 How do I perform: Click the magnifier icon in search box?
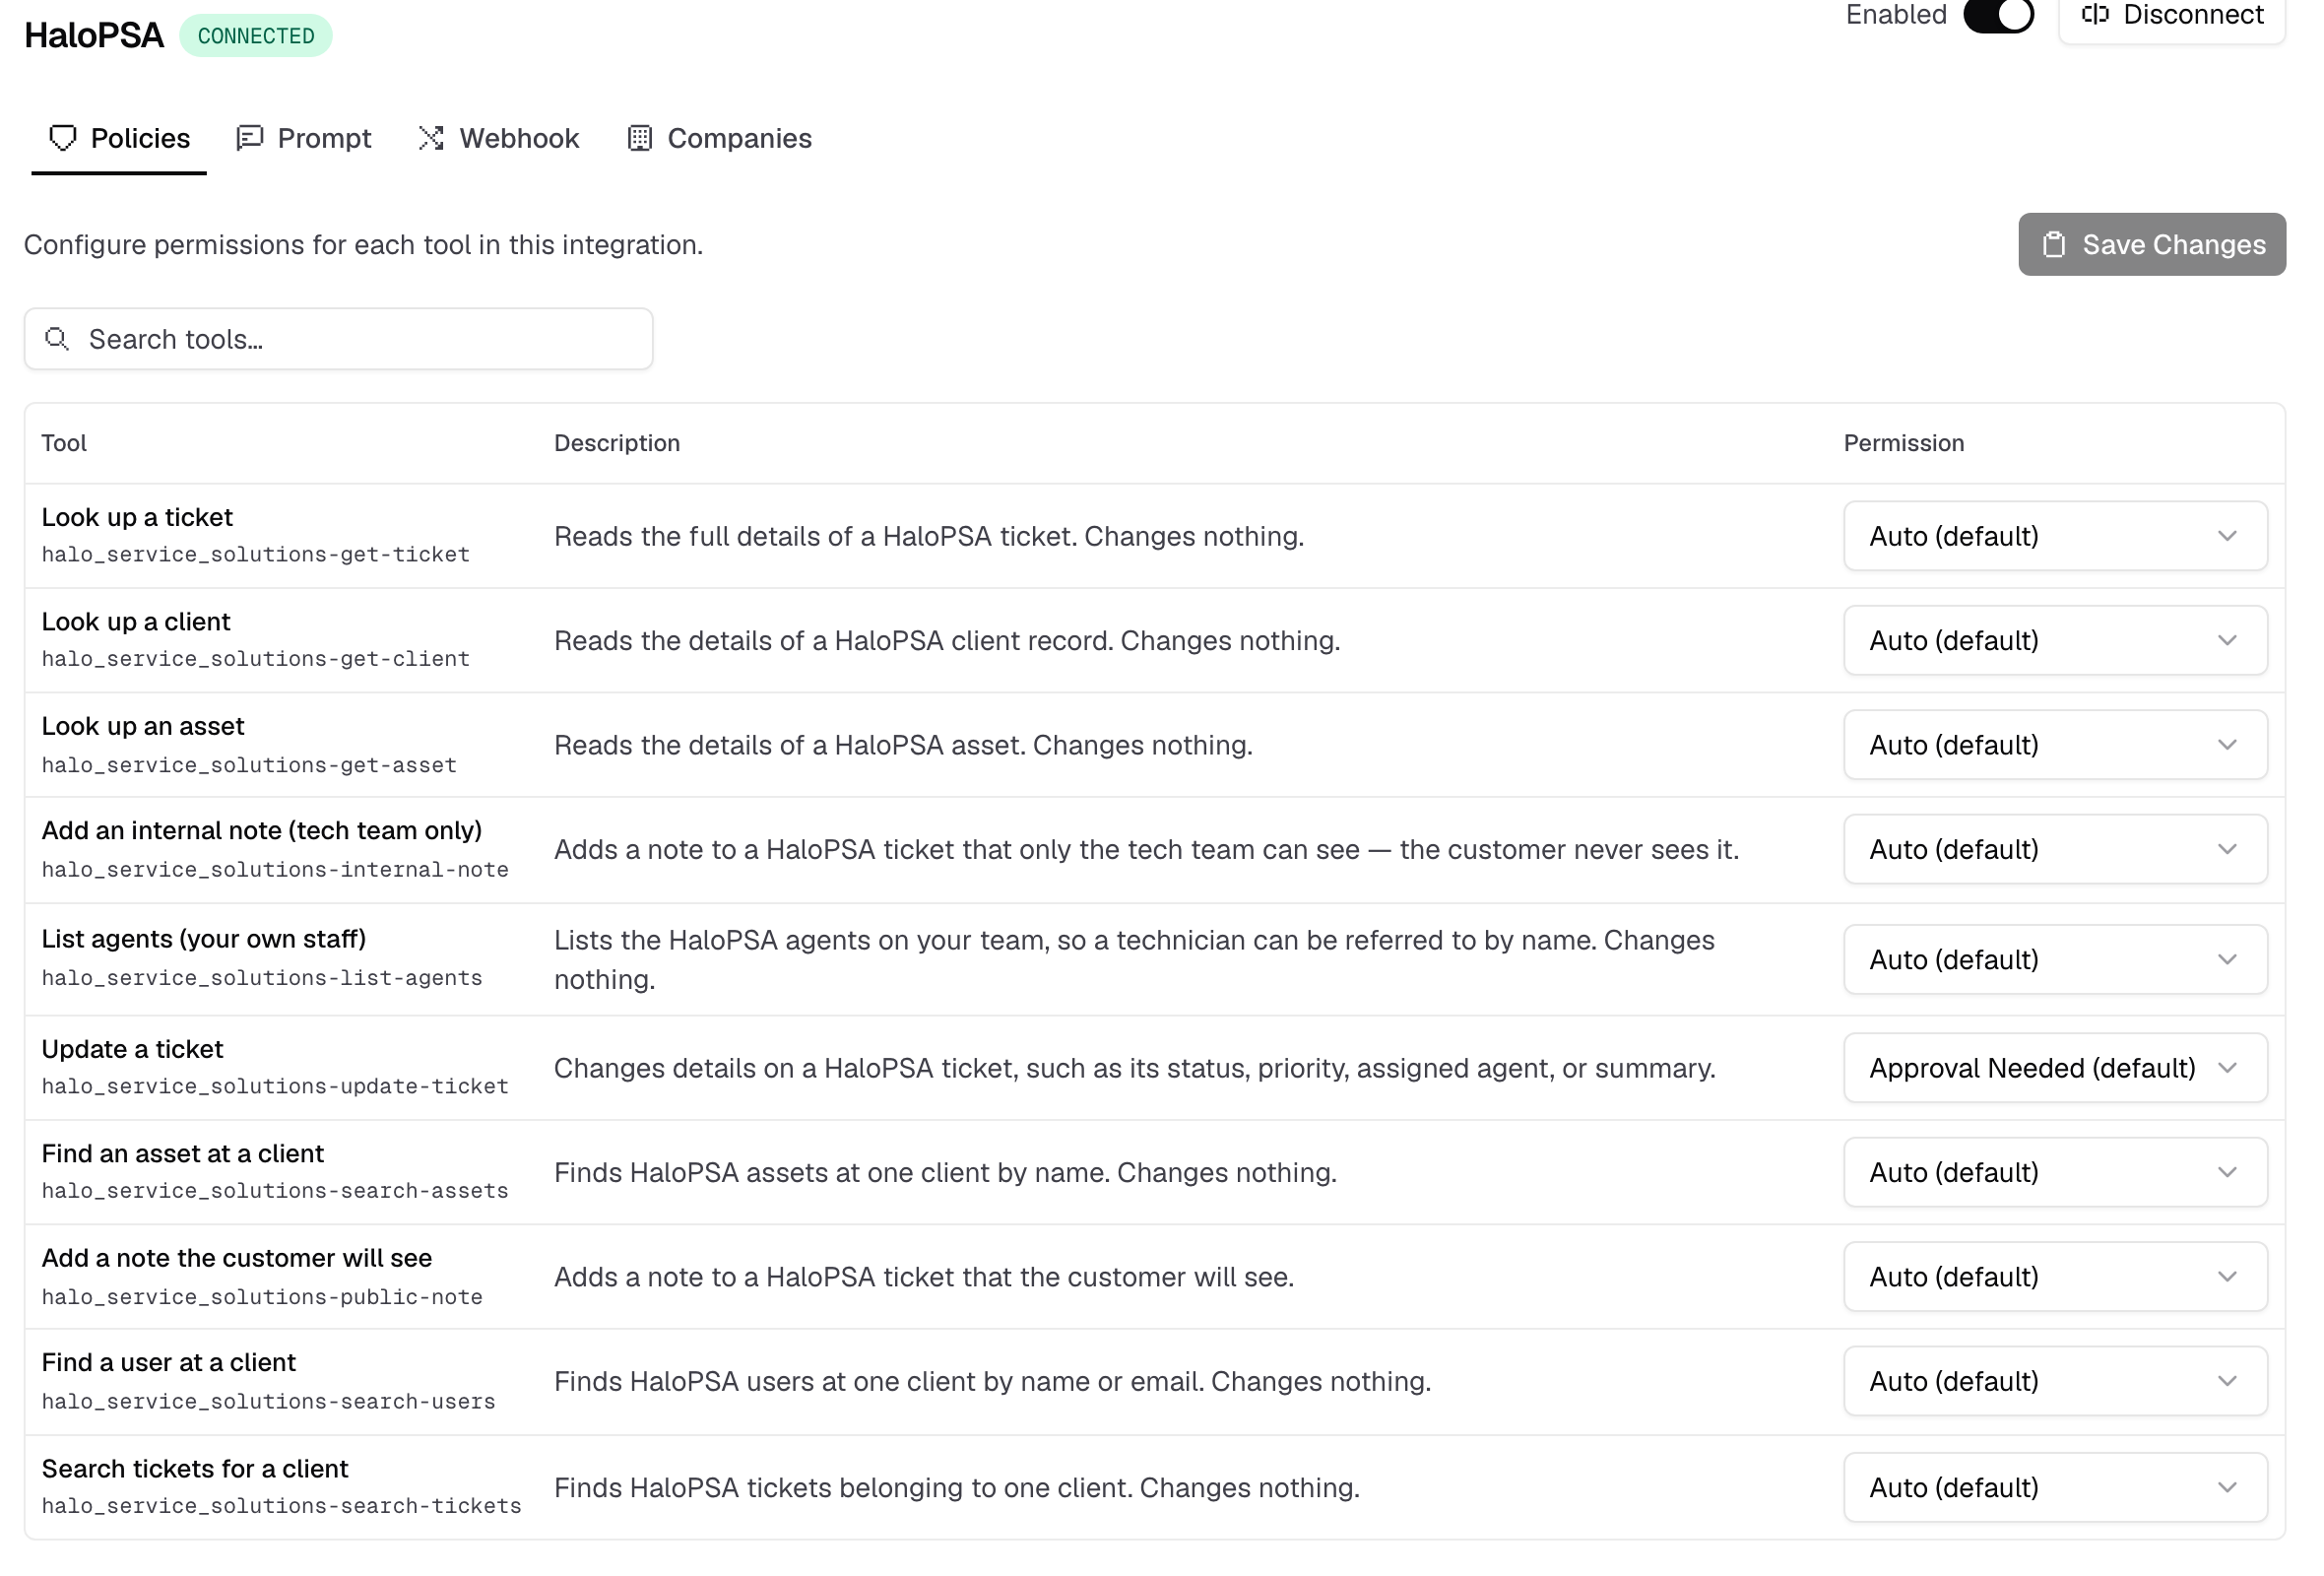point(58,339)
